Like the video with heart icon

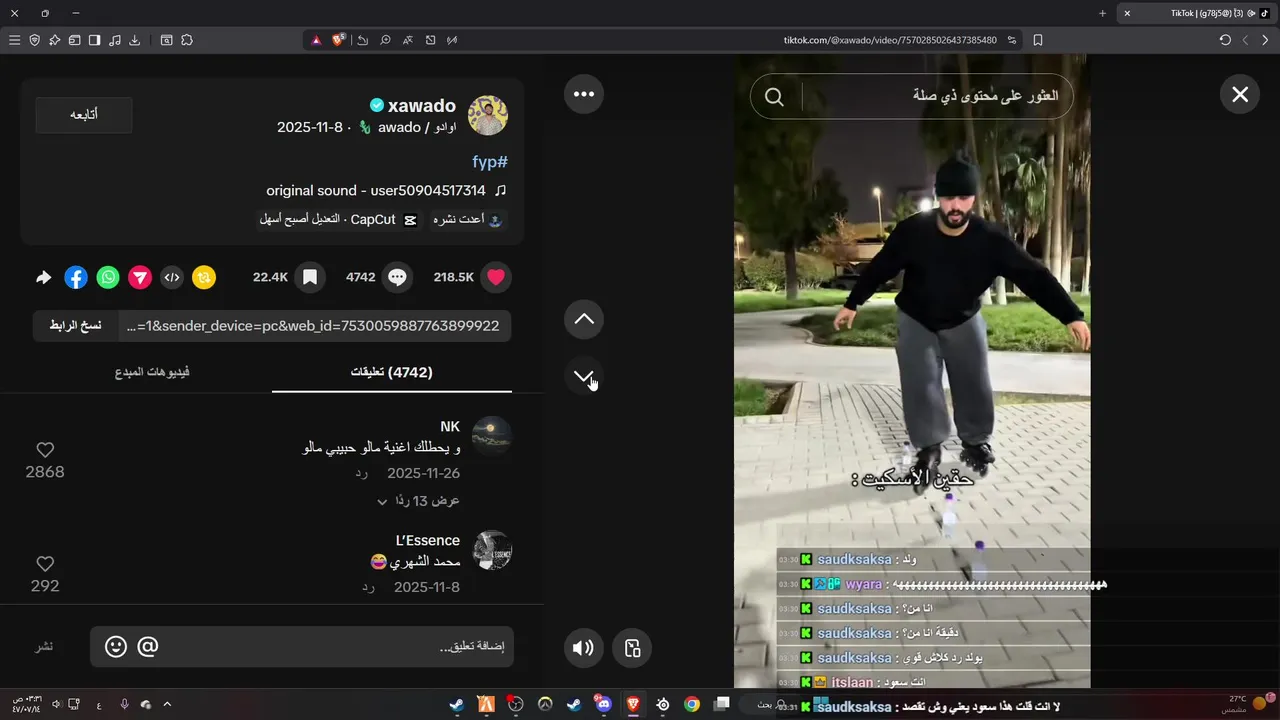tap(496, 277)
